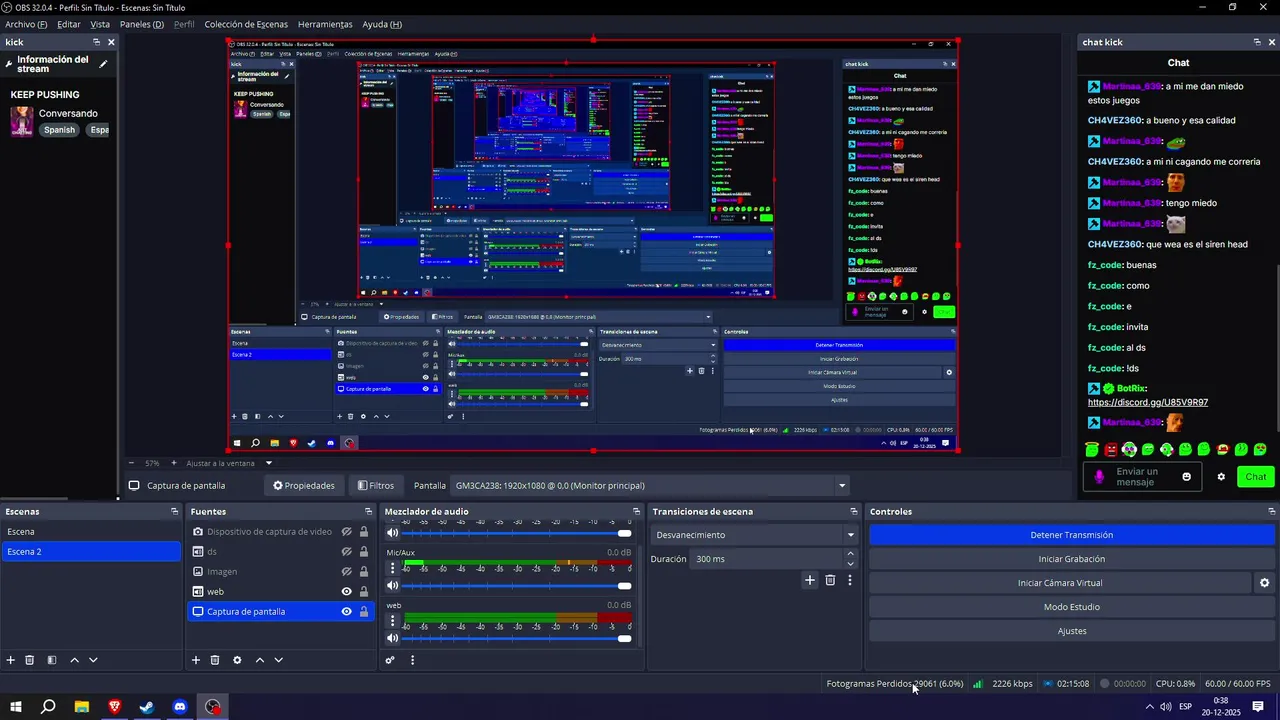
Task: Toggle lock on the ds source
Action: [364, 552]
